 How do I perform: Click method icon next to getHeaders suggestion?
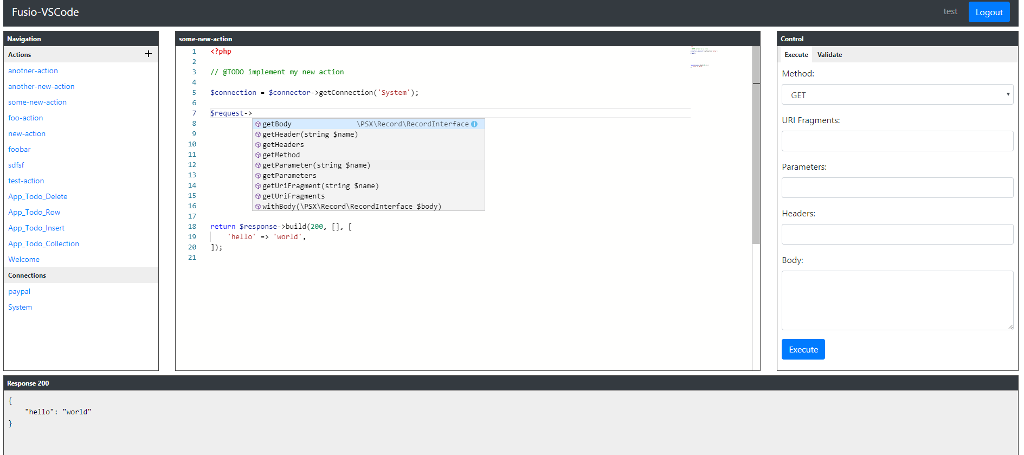(x=257, y=145)
